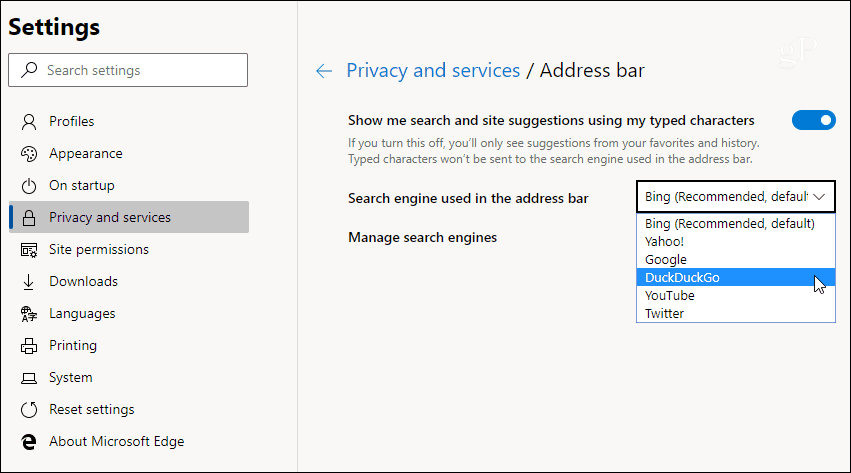
Task: Select YouTube from the search engine list
Action: (x=735, y=295)
